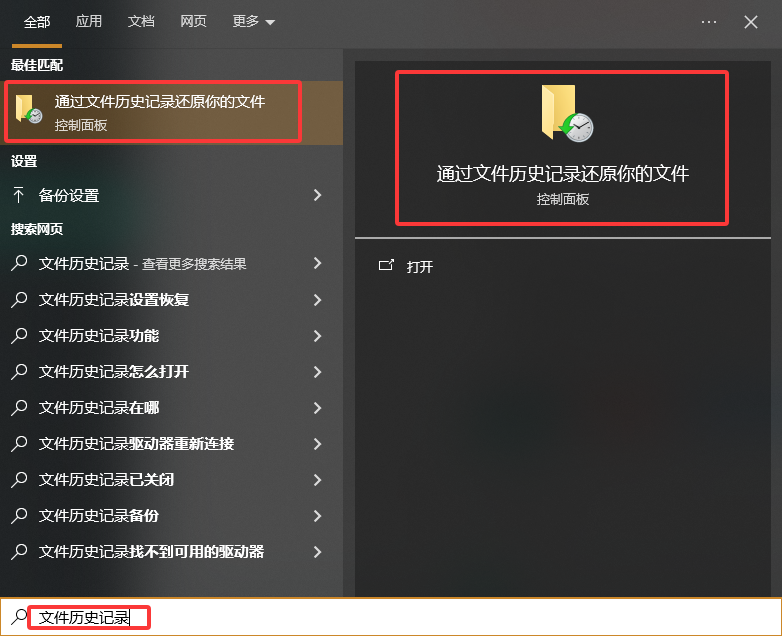Click search icon beside 文件历史记录在哪
782x636 pixels.
coord(19,407)
